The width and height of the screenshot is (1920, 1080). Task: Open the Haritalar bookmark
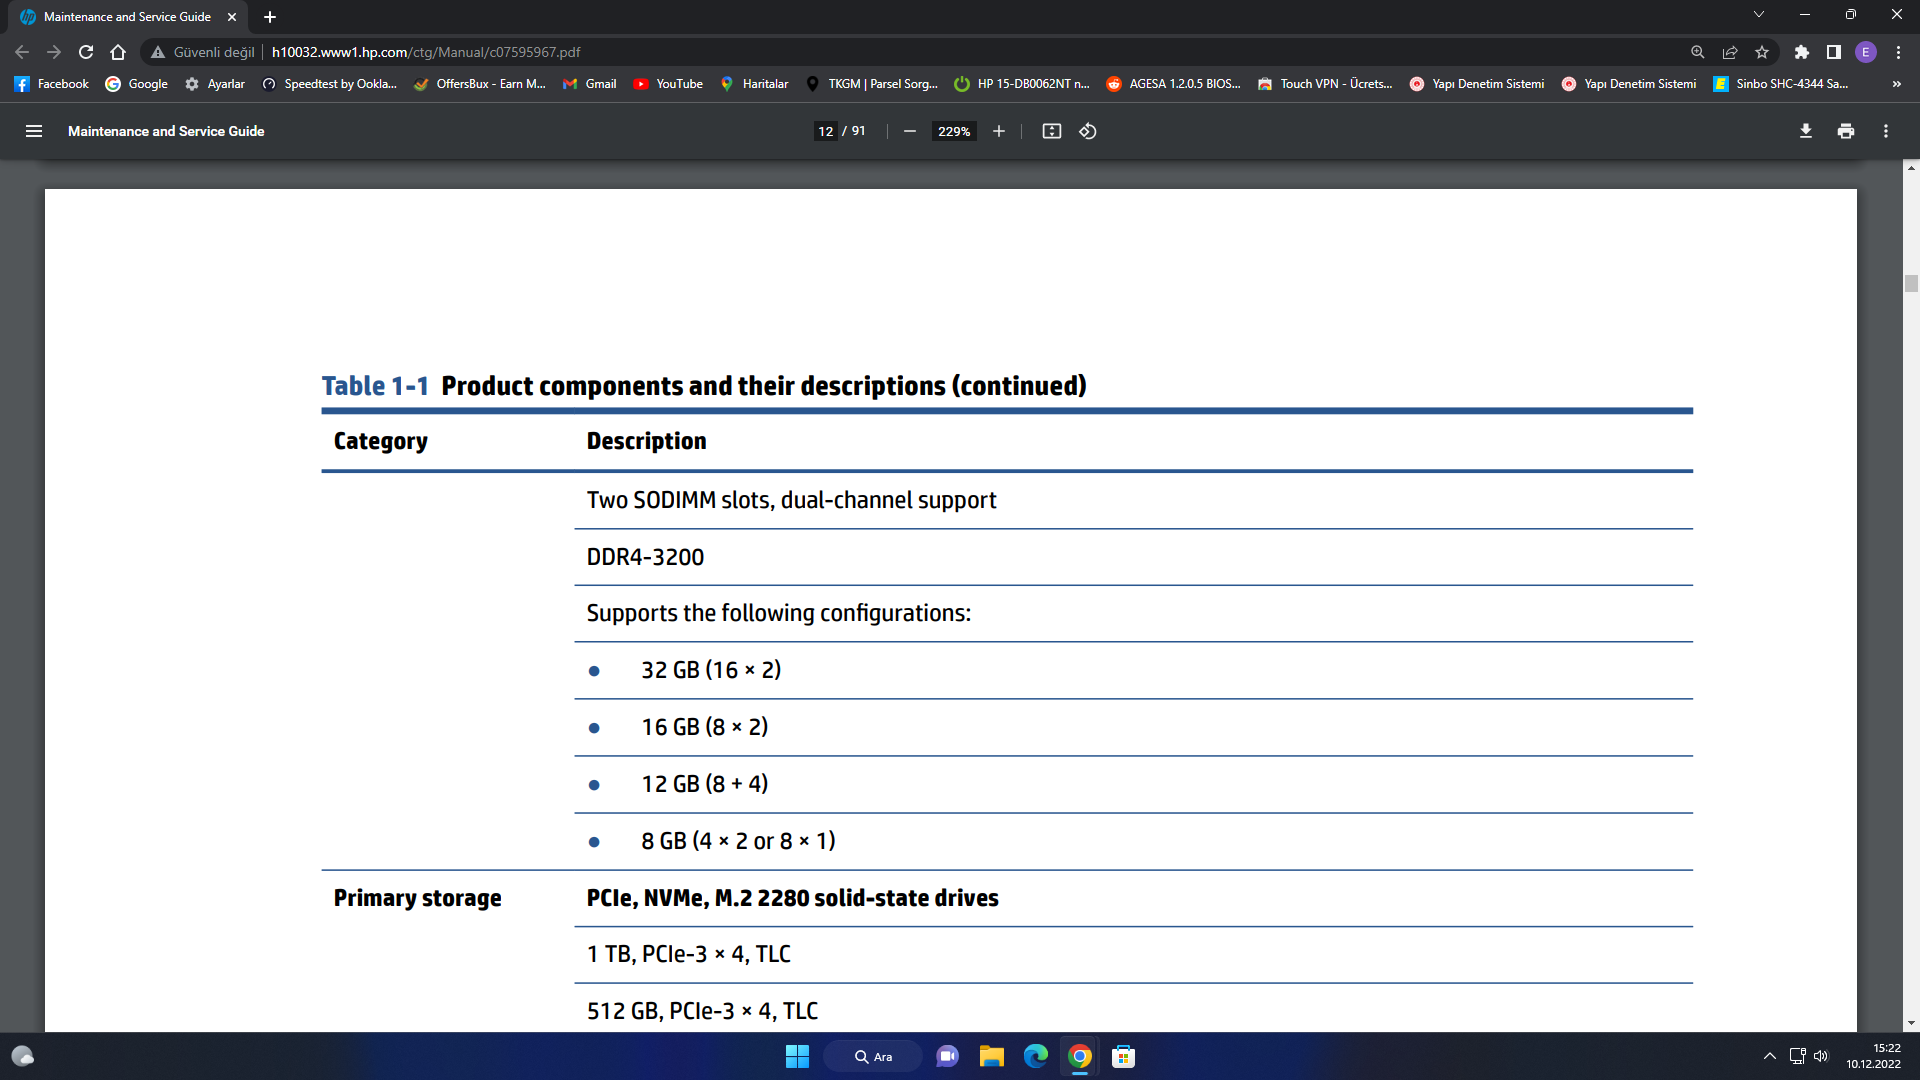point(755,84)
